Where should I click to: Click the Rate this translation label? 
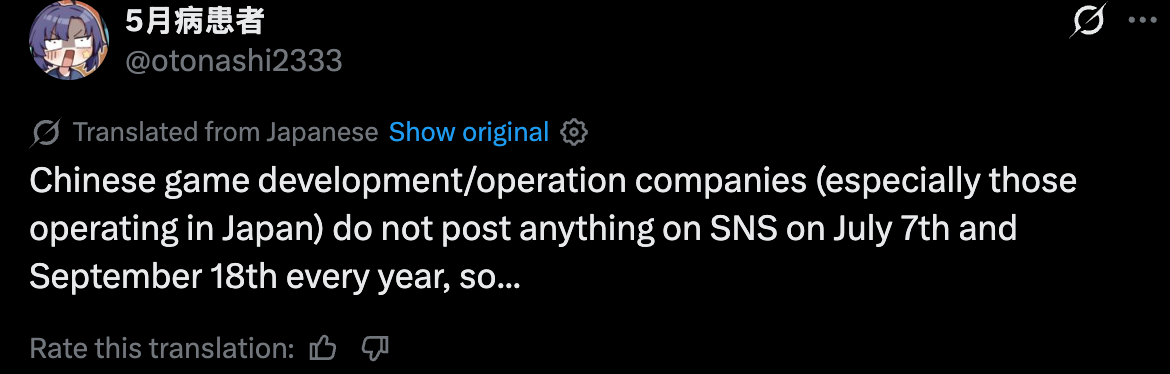click(x=163, y=348)
